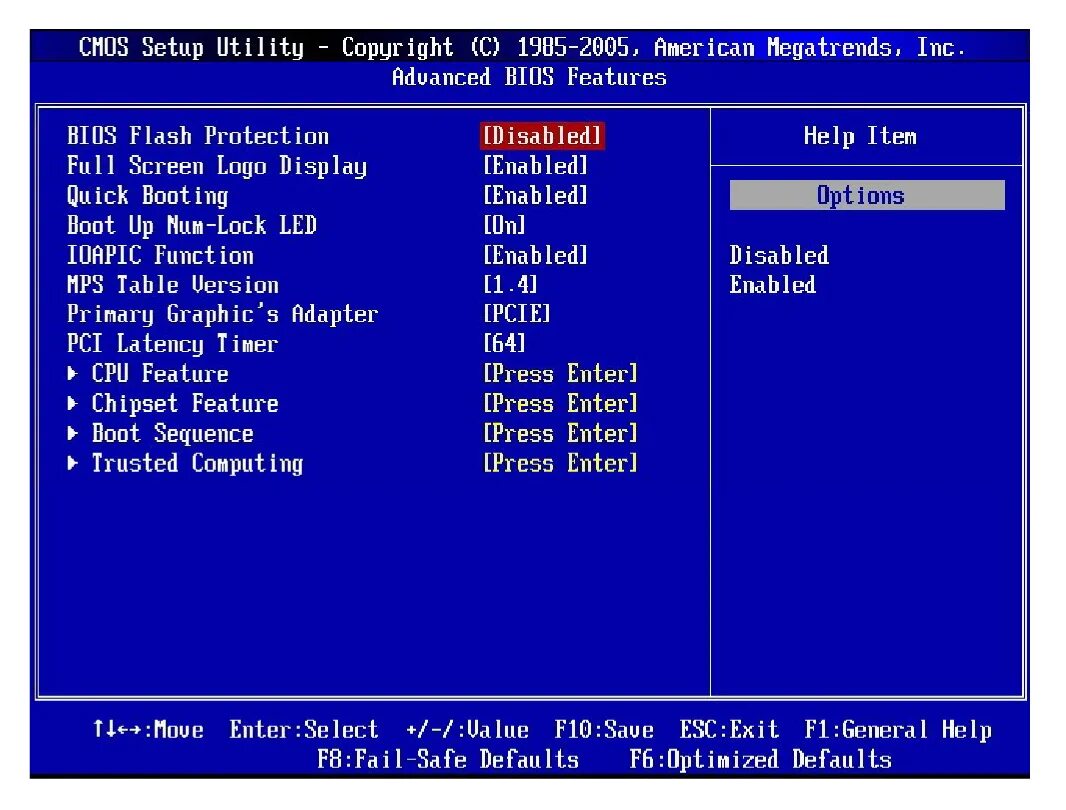Click the CMOS Setup Utility copyright line
The height and width of the screenshot is (810, 1066).
pos(522,48)
